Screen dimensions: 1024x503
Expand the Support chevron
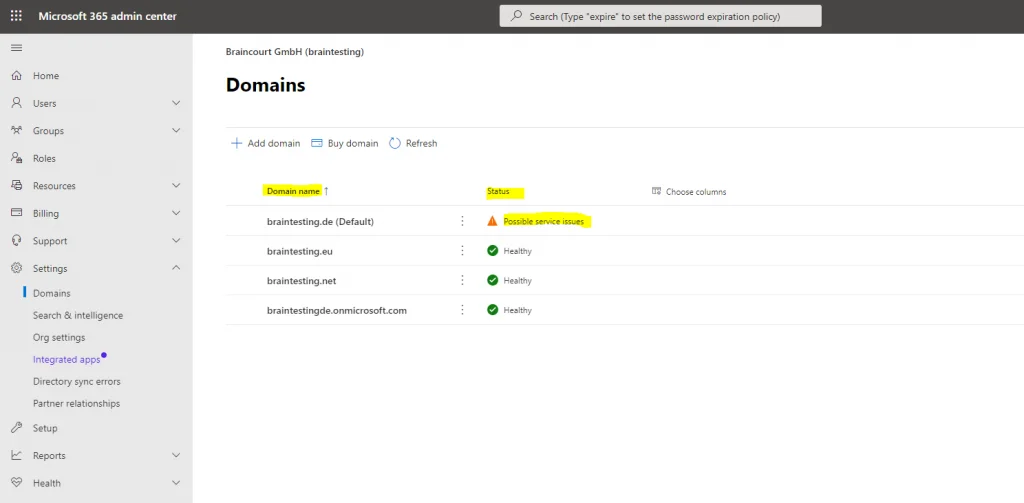click(x=176, y=240)
